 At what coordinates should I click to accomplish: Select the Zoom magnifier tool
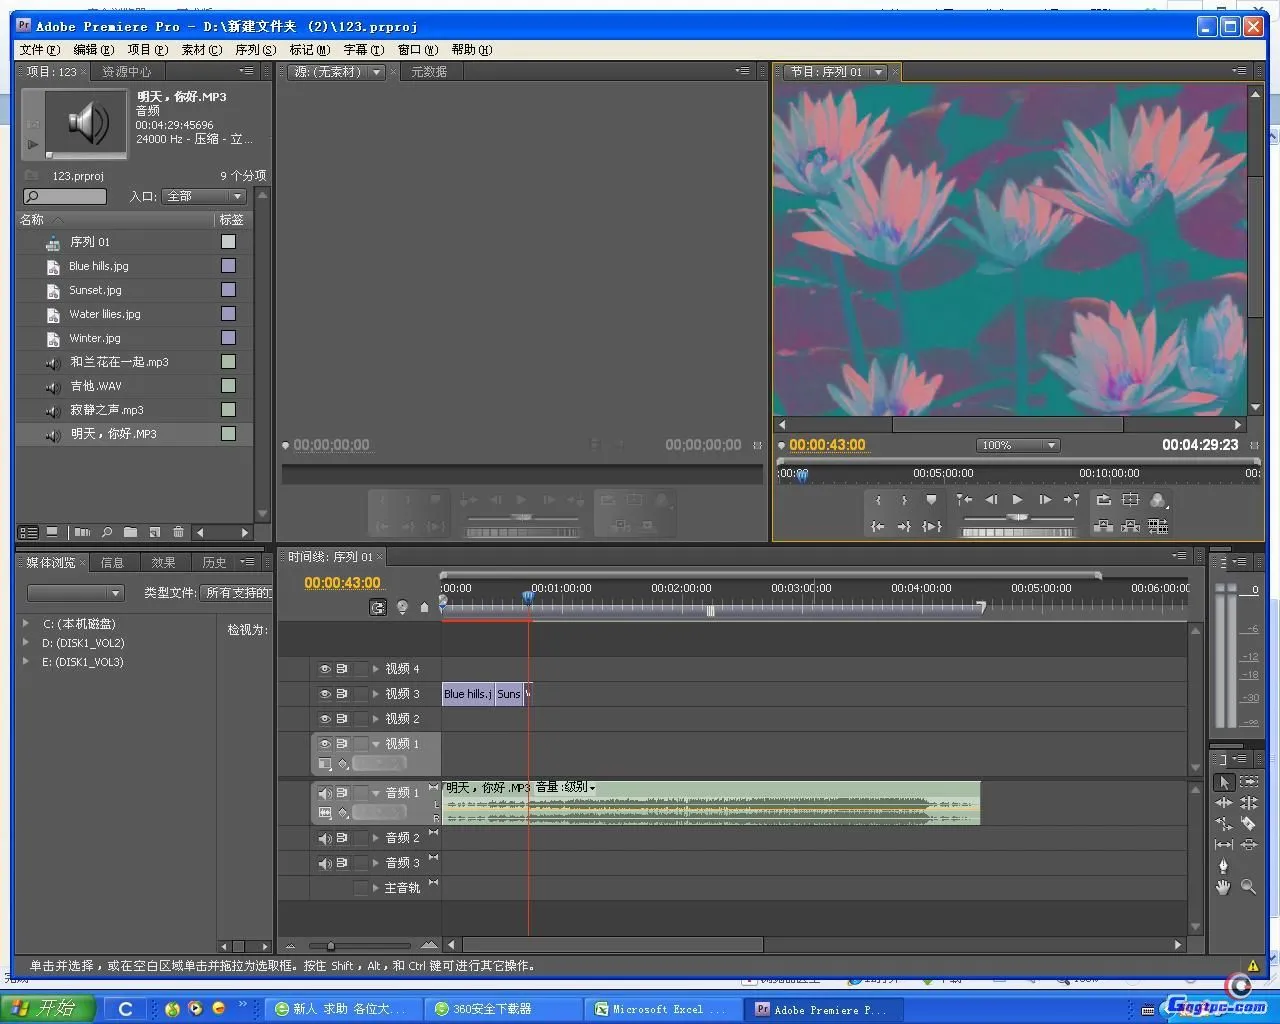pyautogui.click(x=1248, y=887)
